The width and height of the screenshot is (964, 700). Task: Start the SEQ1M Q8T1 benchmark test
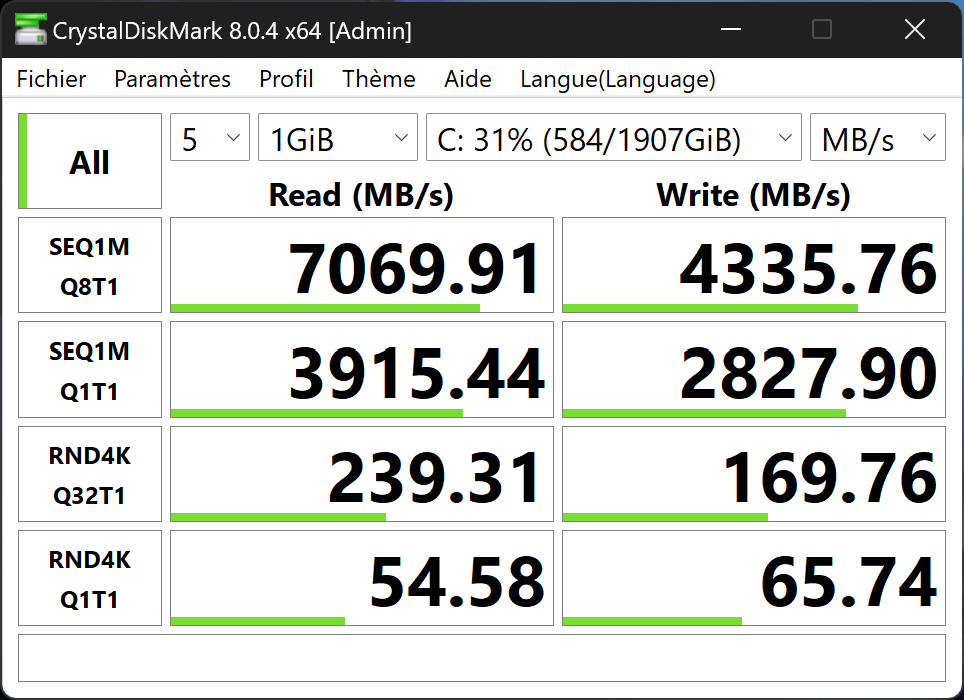(90, 265)
